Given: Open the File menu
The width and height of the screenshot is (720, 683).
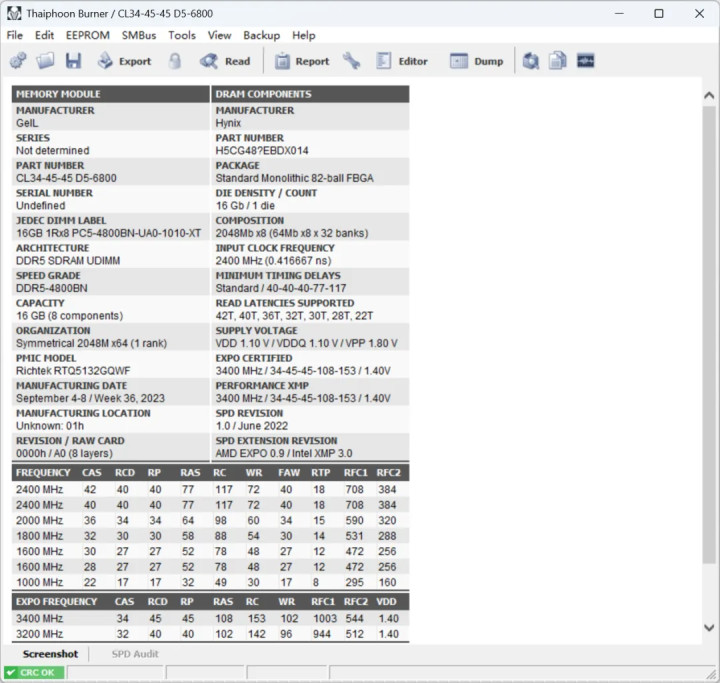Looking at the screenshot, I should pos(15,35).
